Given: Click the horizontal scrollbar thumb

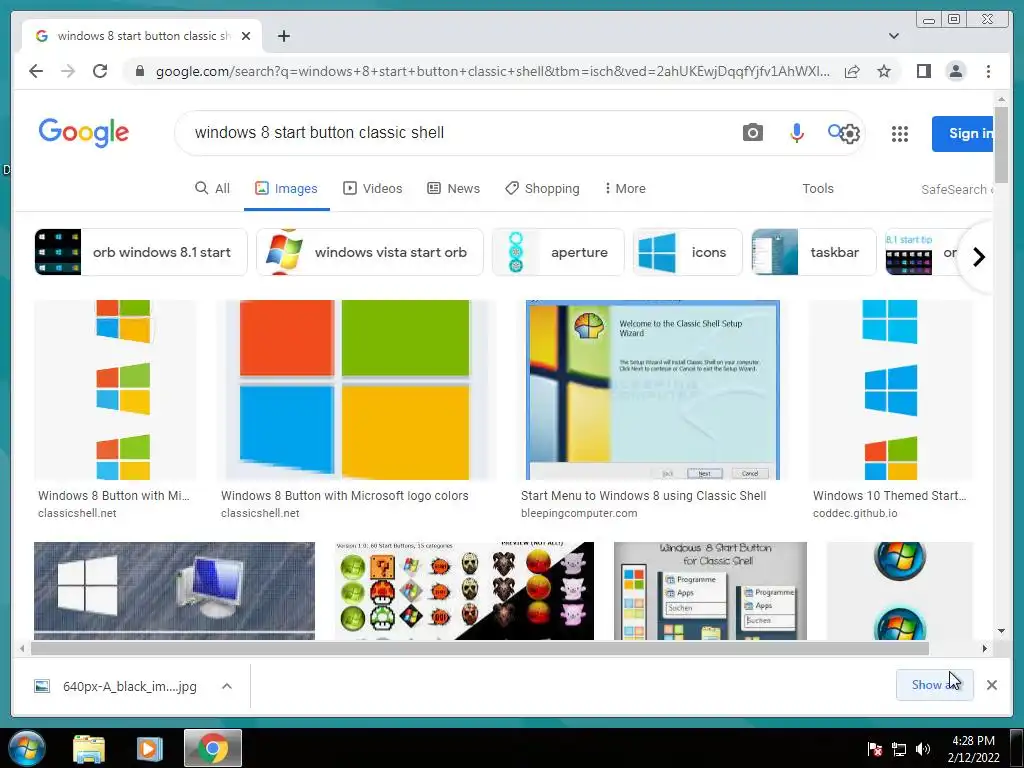Looking at the screenshot, I should (479, 648).
